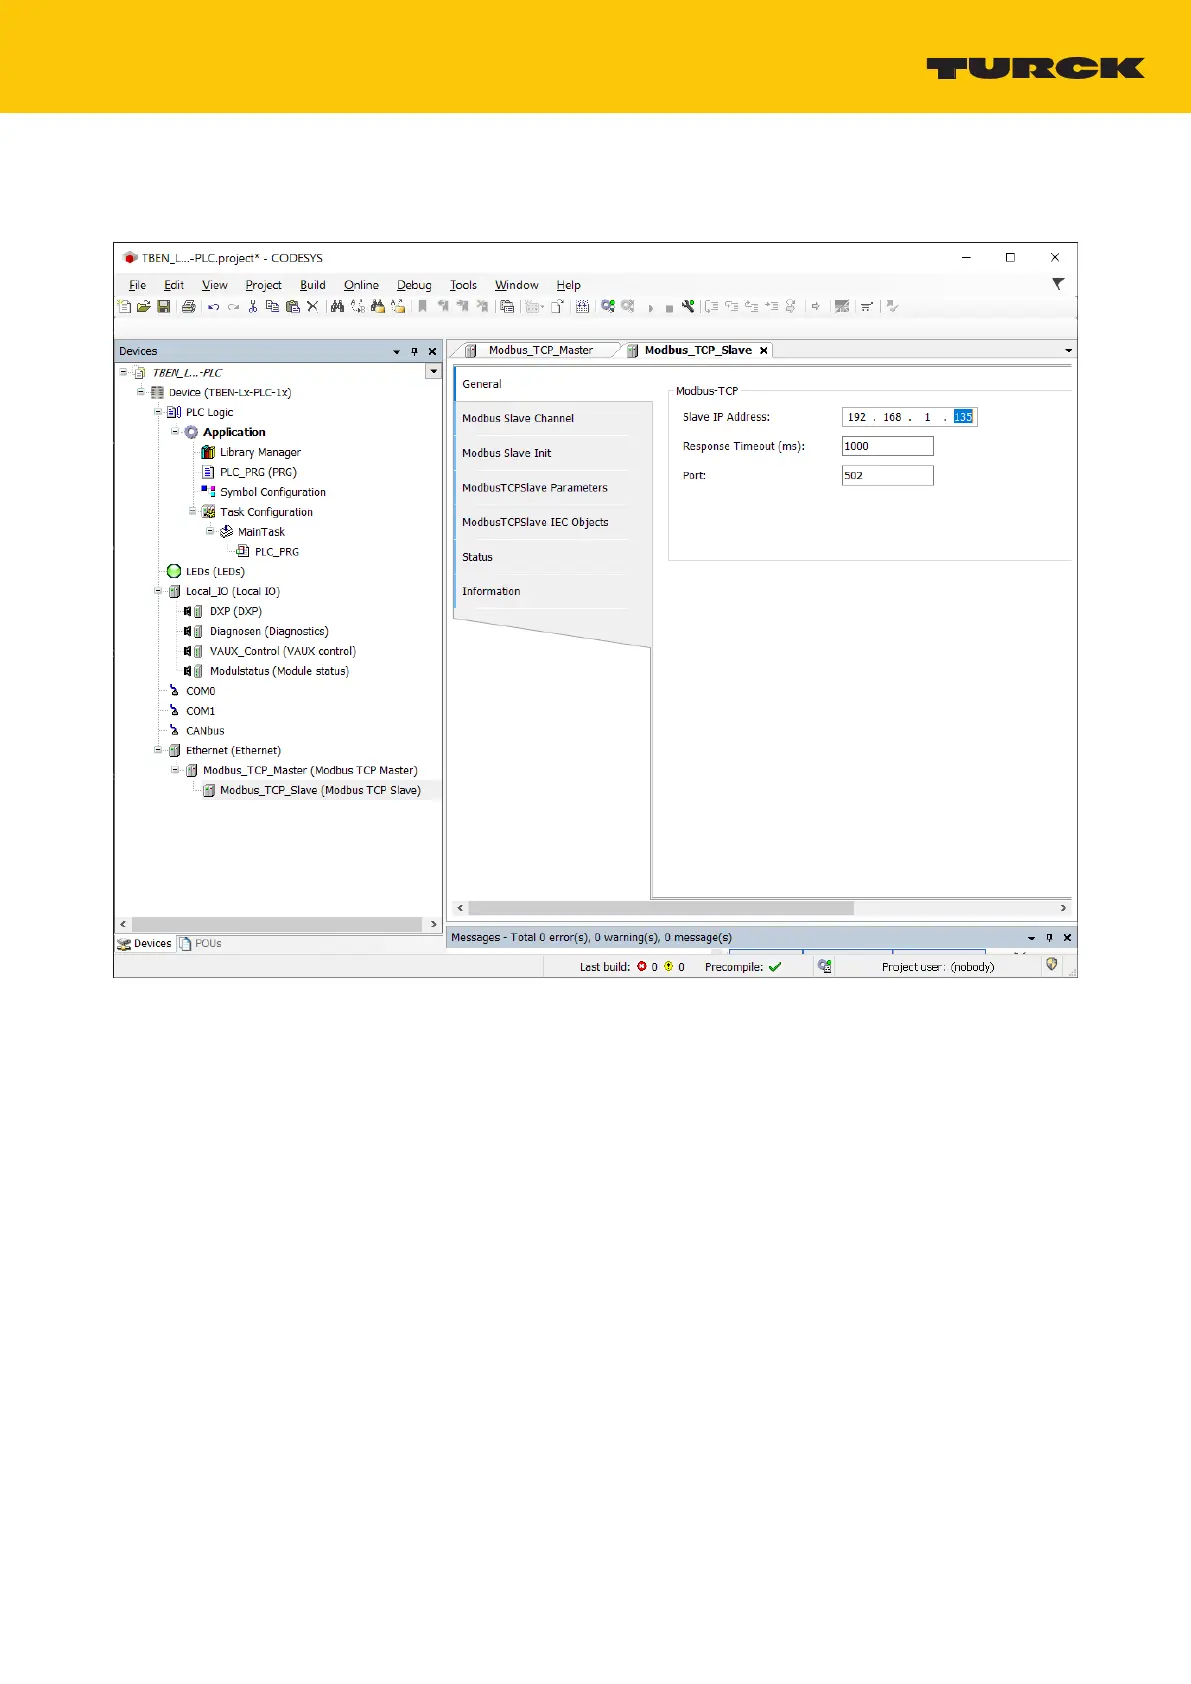The width and height of the screenshot is (1191, 1684).
Task: Click the Devices tree horizontal scrollbar
Action: pos(278,924)
